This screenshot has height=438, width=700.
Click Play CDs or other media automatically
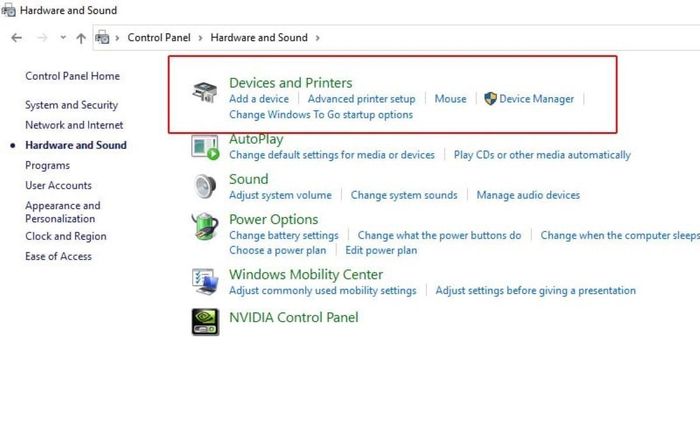click(542, 155)
